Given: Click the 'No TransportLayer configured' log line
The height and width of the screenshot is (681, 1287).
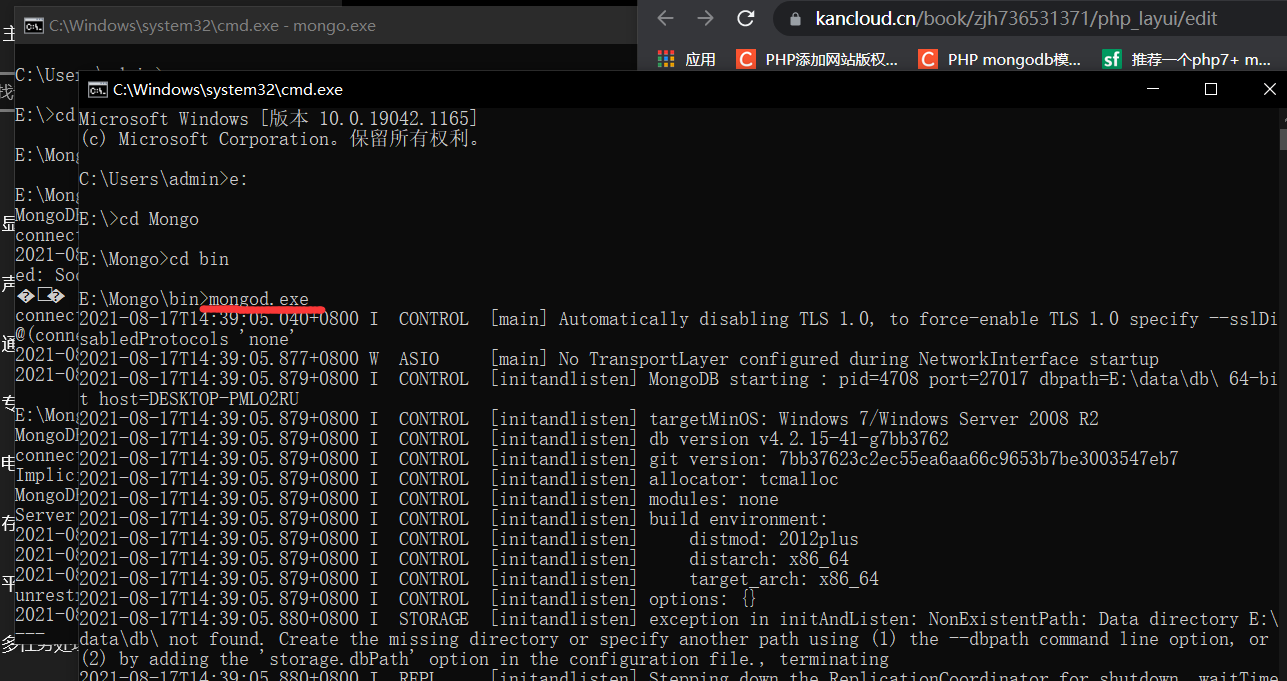Looking at the screenshot, I should (x=619, y=359).
